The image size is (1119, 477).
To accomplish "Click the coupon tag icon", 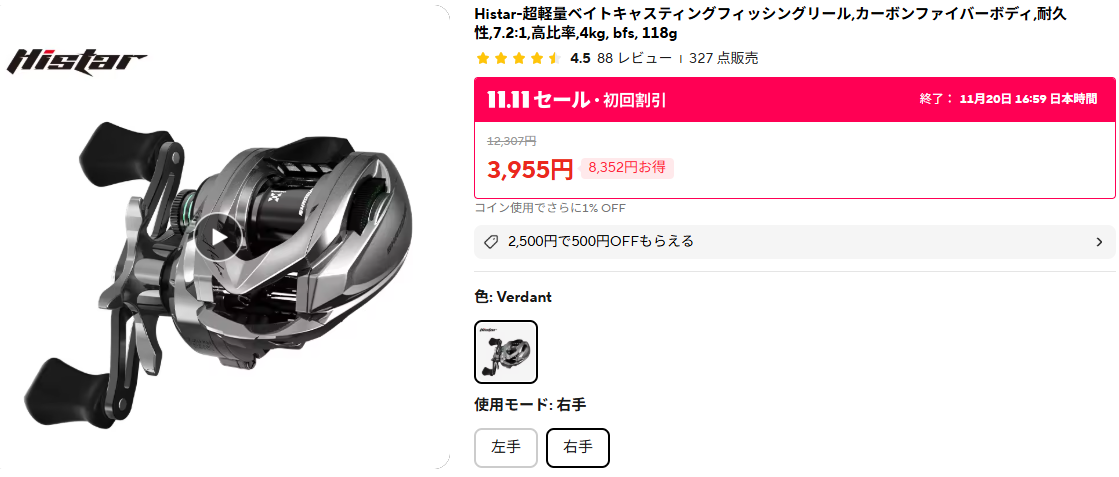I will 491,242.
